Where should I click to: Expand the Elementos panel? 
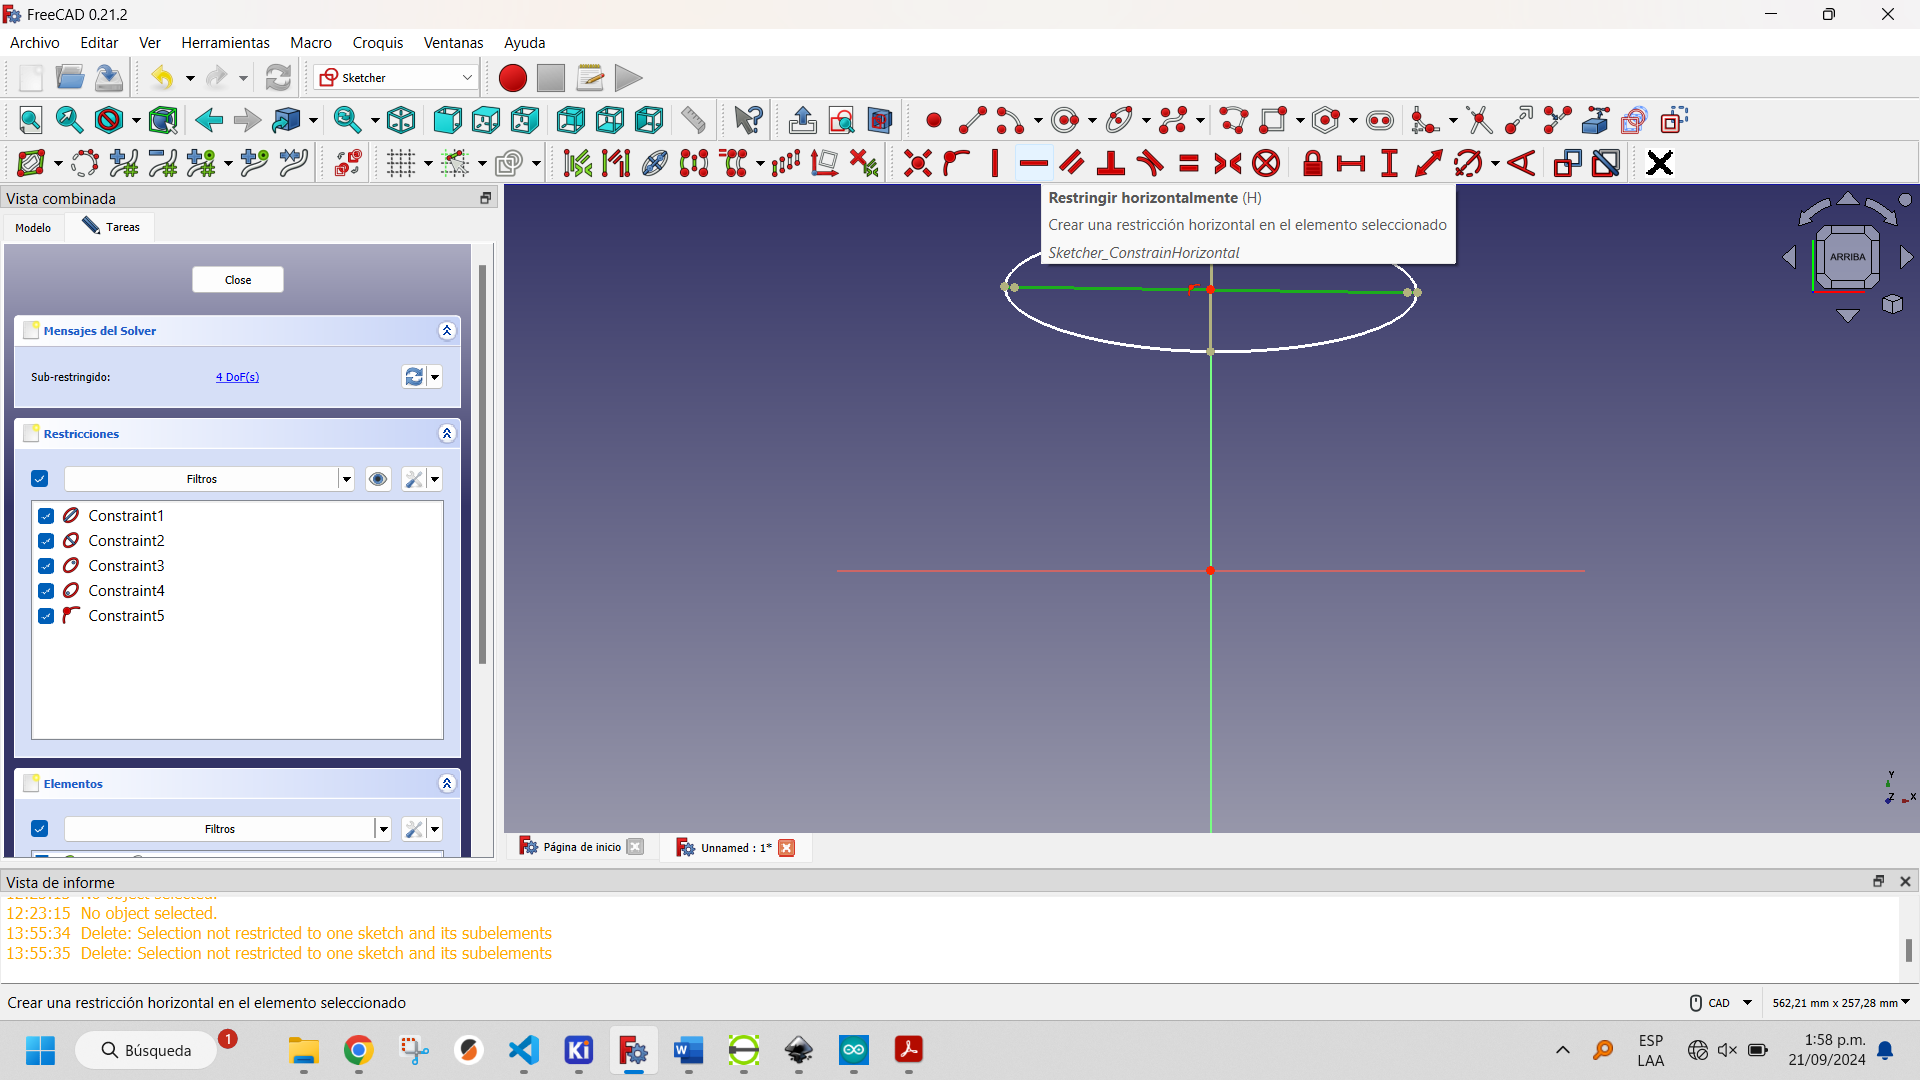tap(446, 783)
